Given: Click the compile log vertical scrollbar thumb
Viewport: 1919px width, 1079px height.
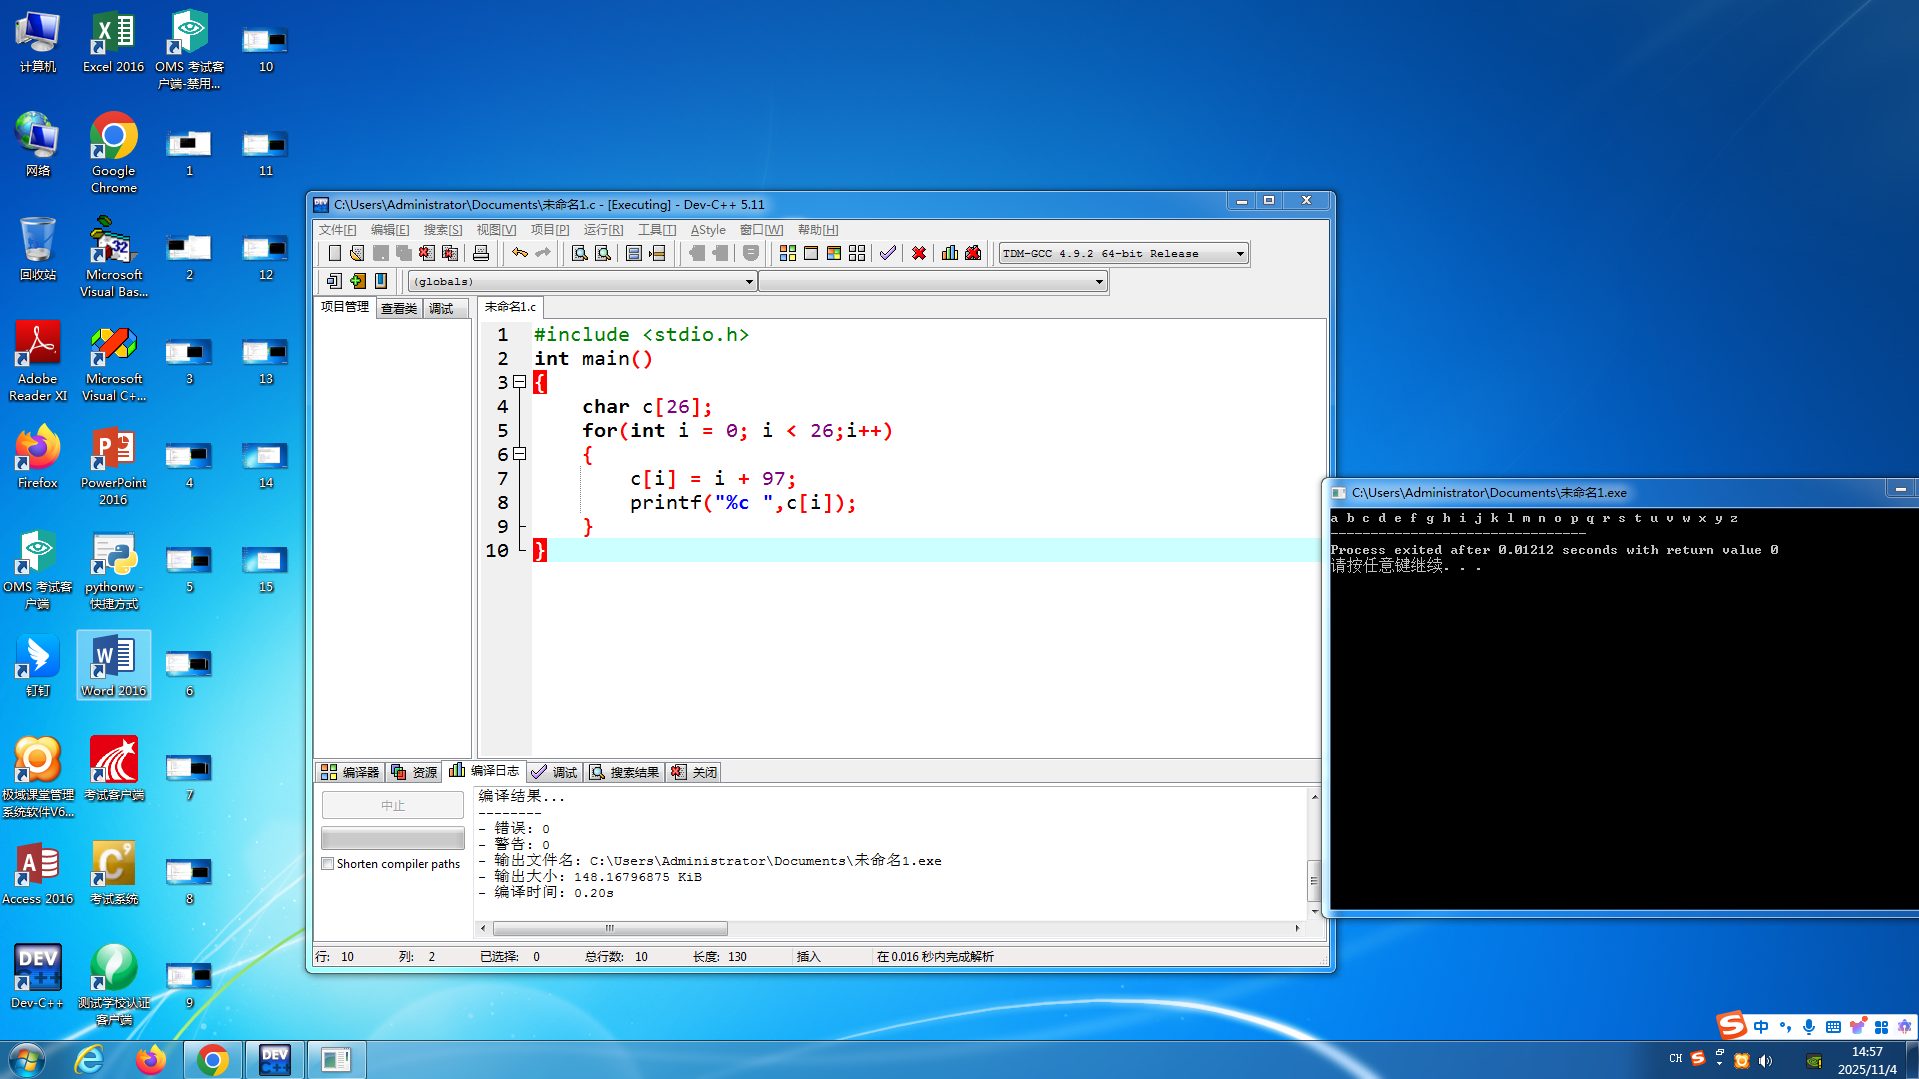Looking at the screenshot, I should pyautogui.click(x=1314, y=880).
